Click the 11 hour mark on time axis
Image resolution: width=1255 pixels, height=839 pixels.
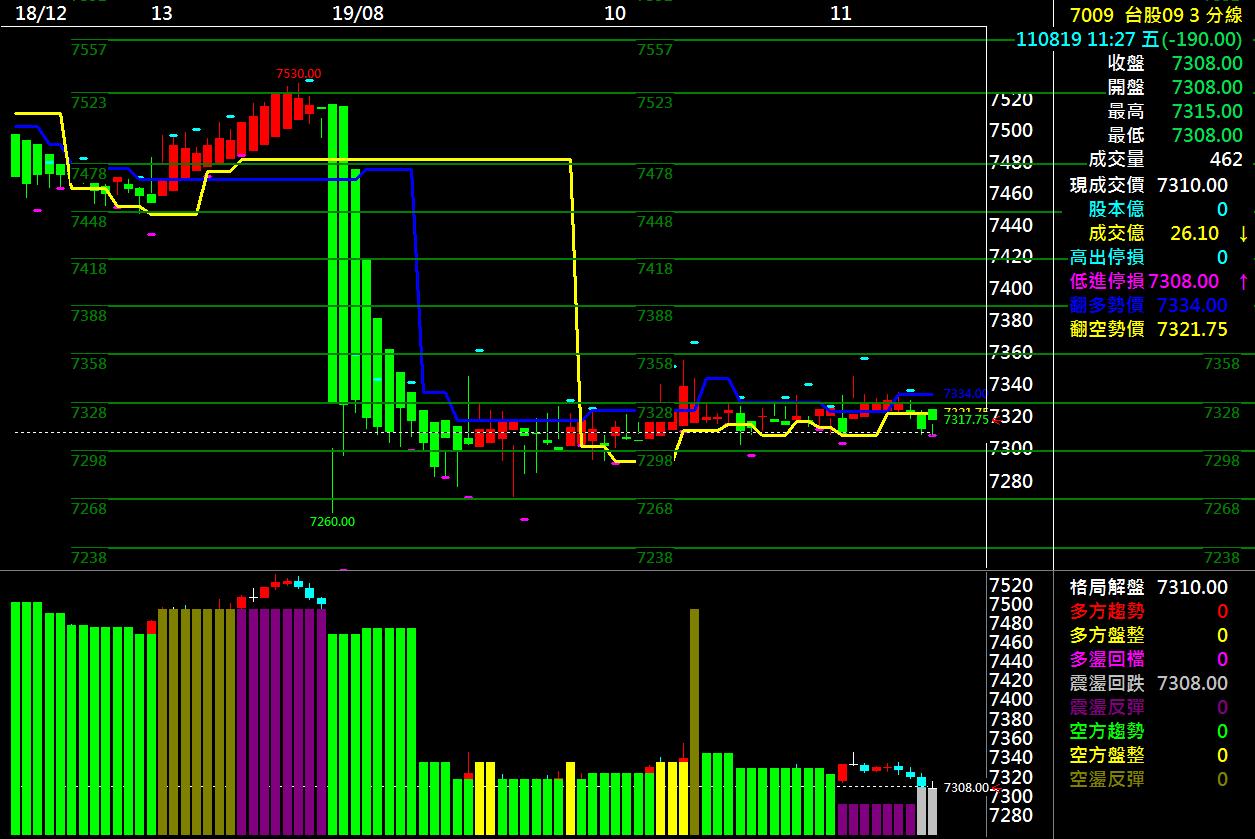click(841, 13)
